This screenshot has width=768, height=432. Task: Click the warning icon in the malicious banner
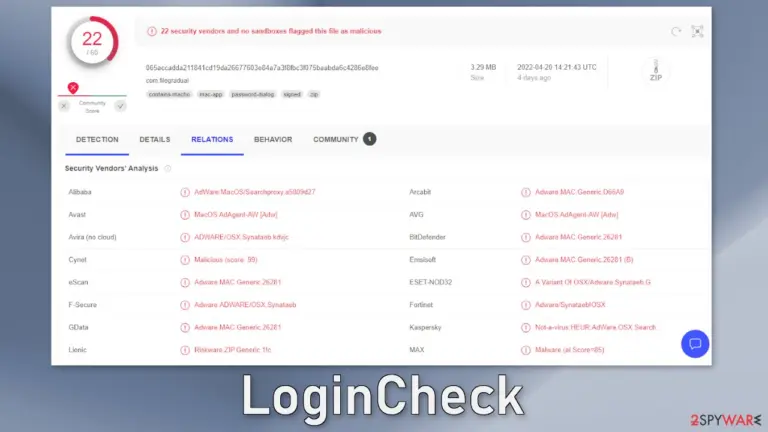(152, 31)
